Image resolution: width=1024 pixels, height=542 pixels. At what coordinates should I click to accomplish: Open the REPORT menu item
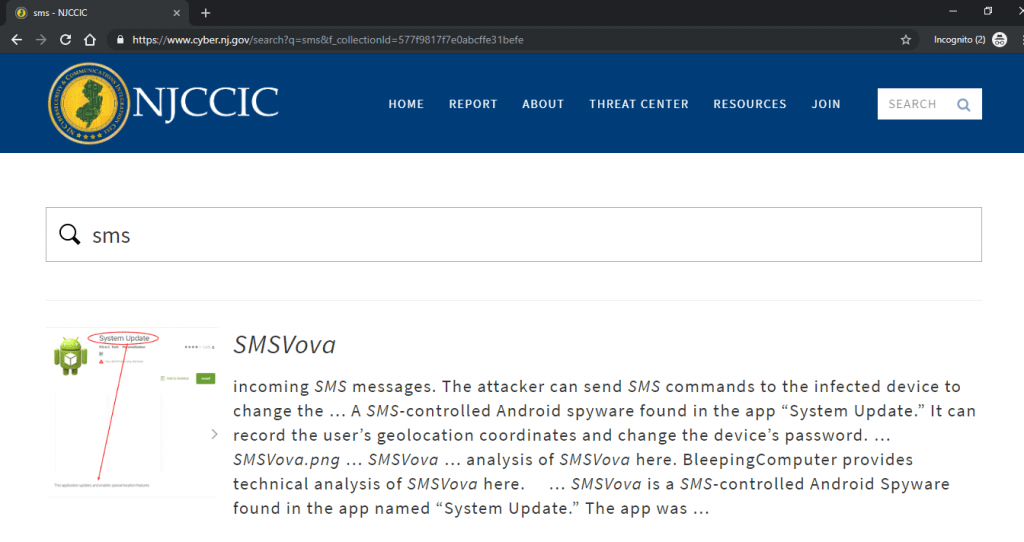point(473,104)
